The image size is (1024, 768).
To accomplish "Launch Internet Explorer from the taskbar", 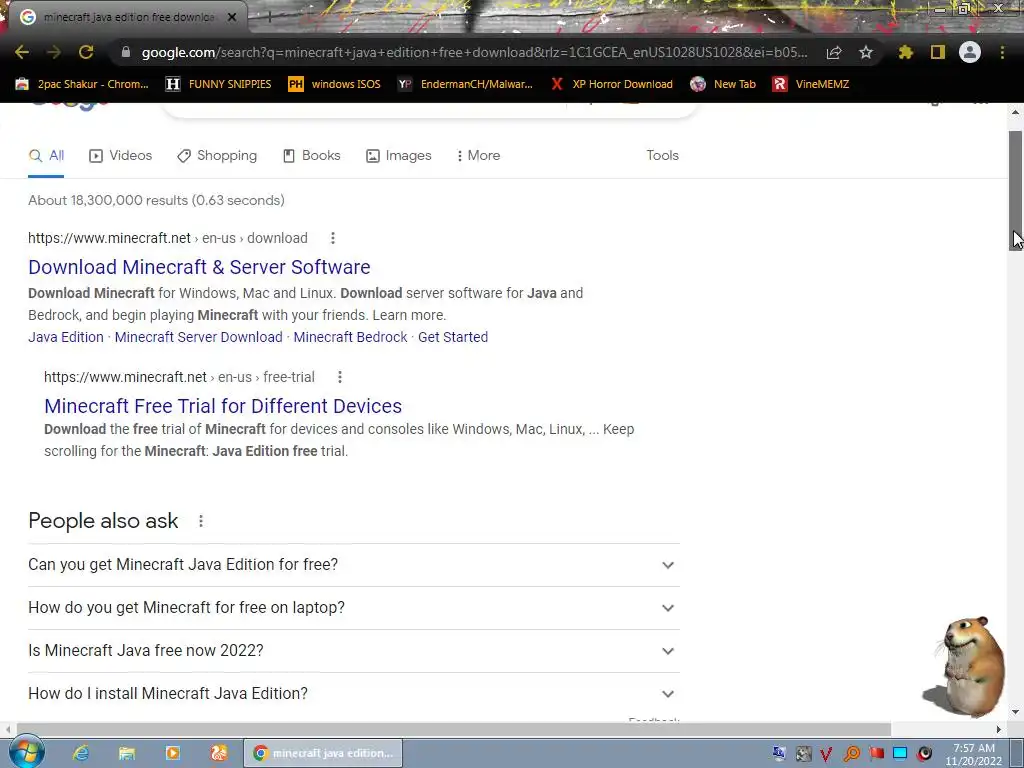I will coord(81,753).
